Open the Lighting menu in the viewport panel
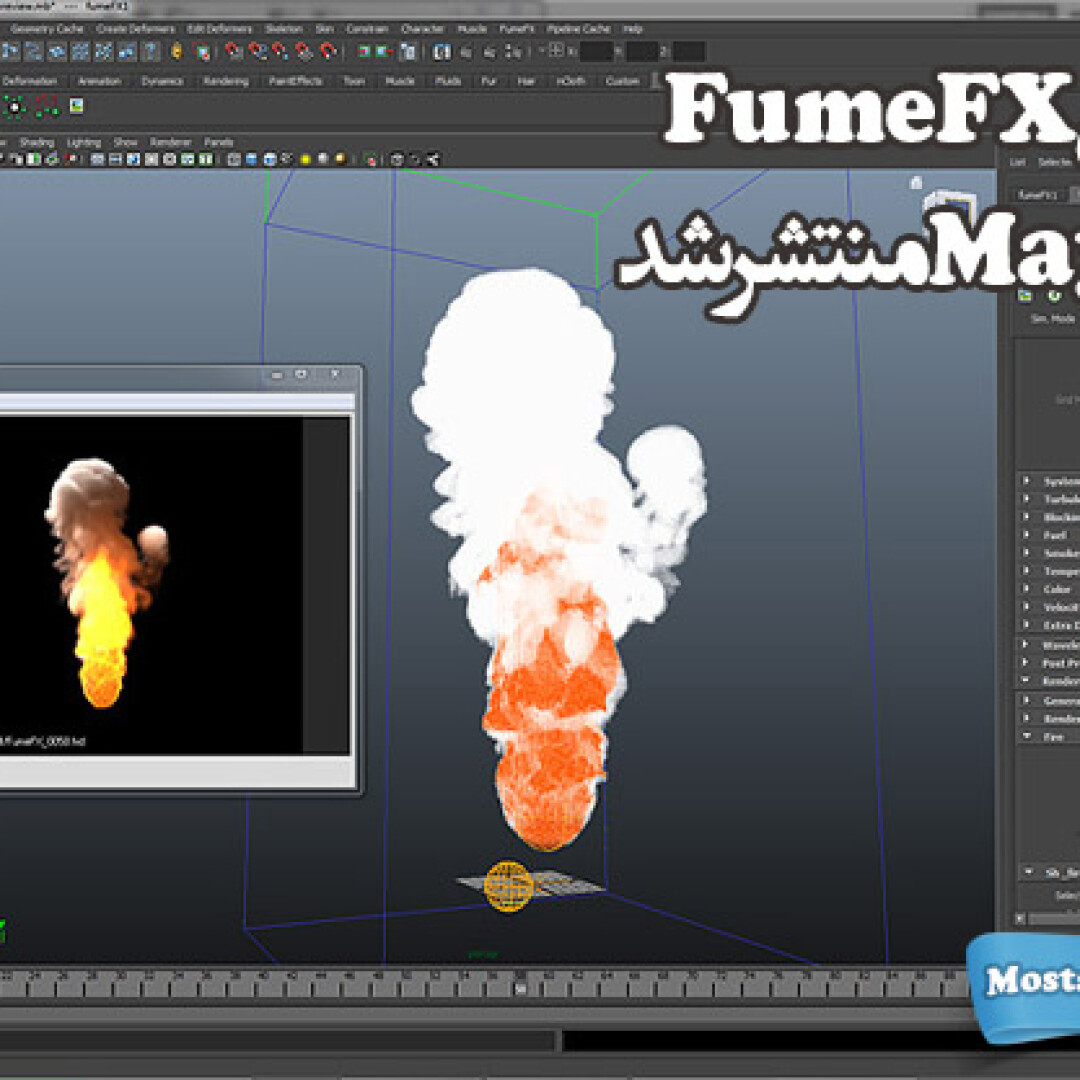 (84, 142)
